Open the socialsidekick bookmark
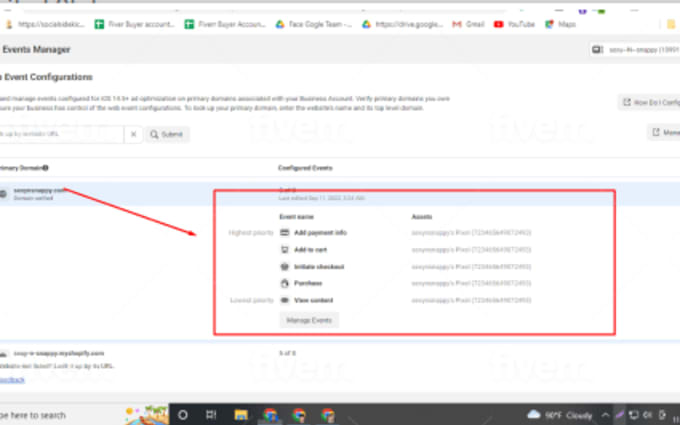Screen dimensions: 680x425 point(45,24)
